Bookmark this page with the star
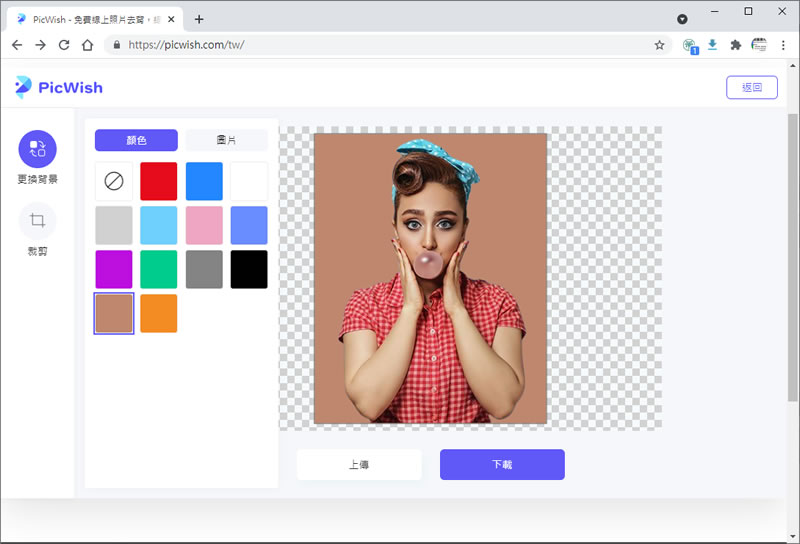Screen dimensions: 800x544 pos(659,45)
